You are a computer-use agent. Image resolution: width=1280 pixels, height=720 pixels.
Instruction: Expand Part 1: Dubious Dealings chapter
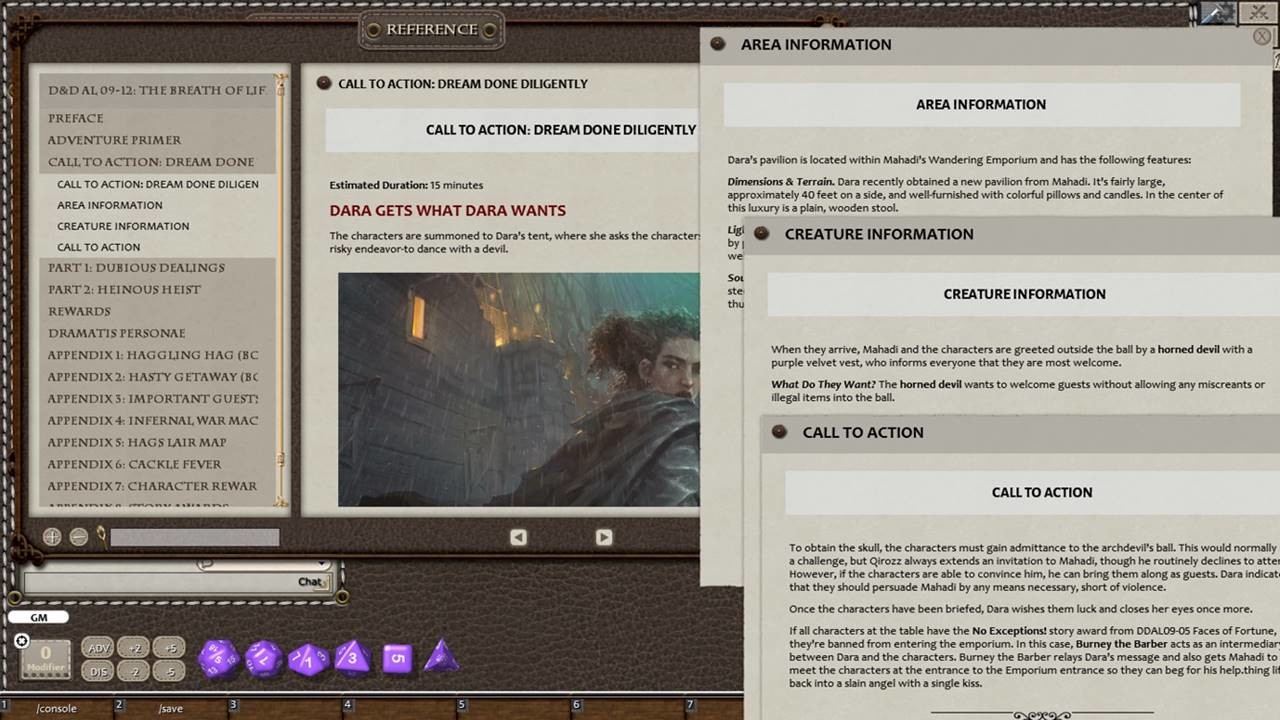[136, 268]
